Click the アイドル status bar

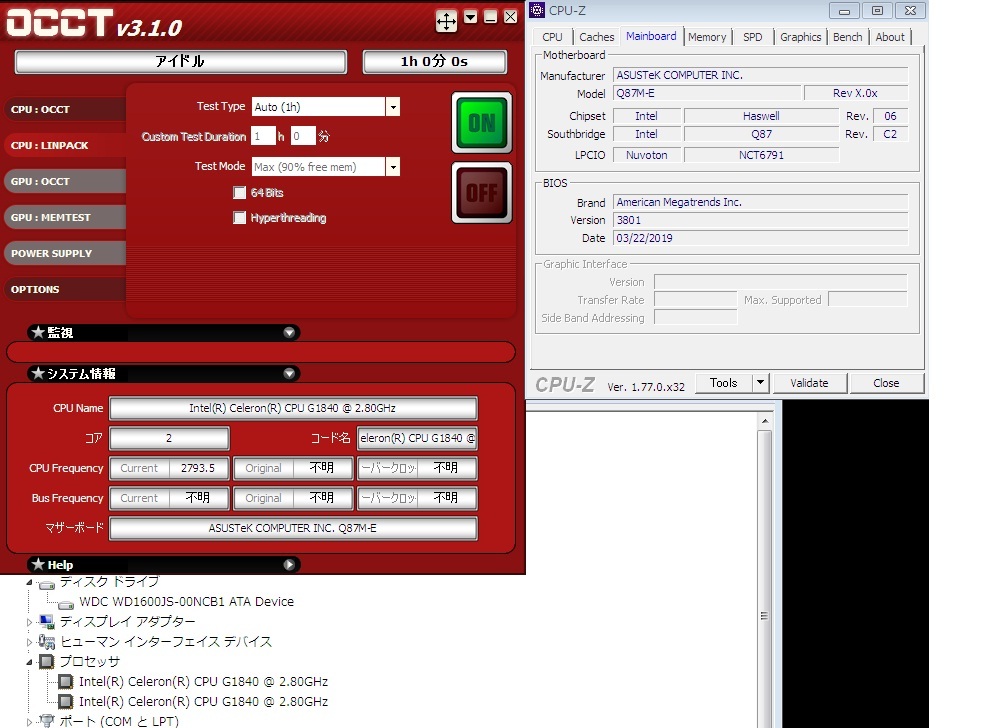coord(181,62)
